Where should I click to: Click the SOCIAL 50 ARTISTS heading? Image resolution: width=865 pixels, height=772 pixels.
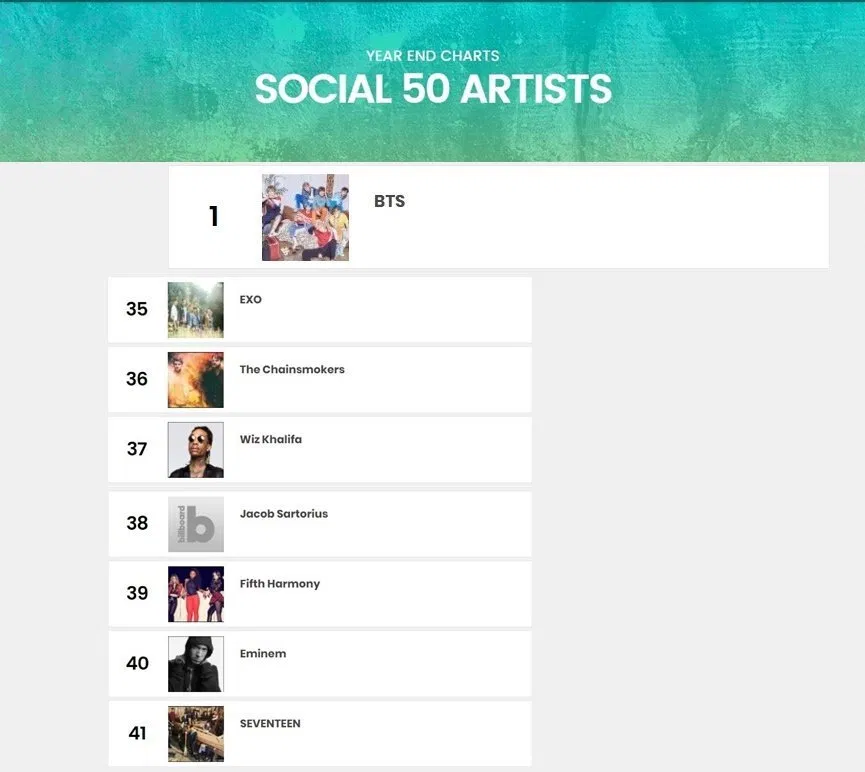pos(432,90)
